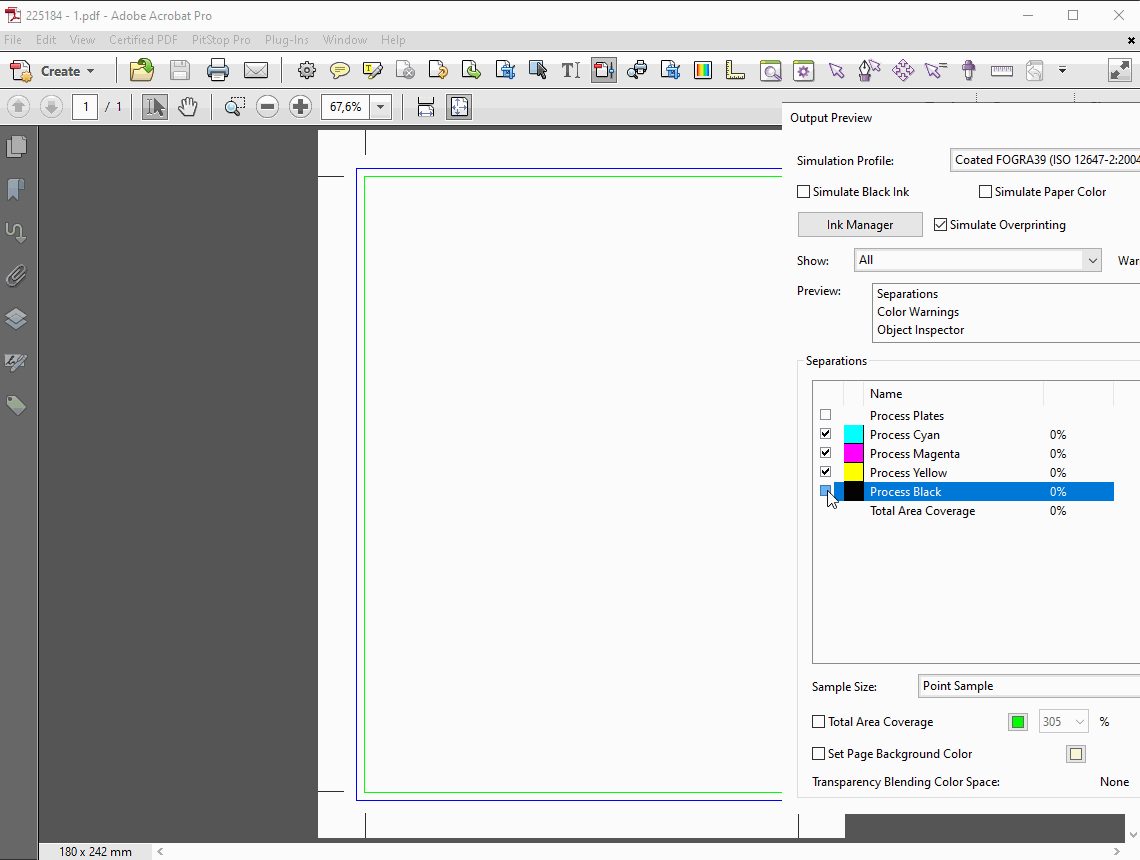
Task: Select the Hand pan tool
Action: coord(188,107)
